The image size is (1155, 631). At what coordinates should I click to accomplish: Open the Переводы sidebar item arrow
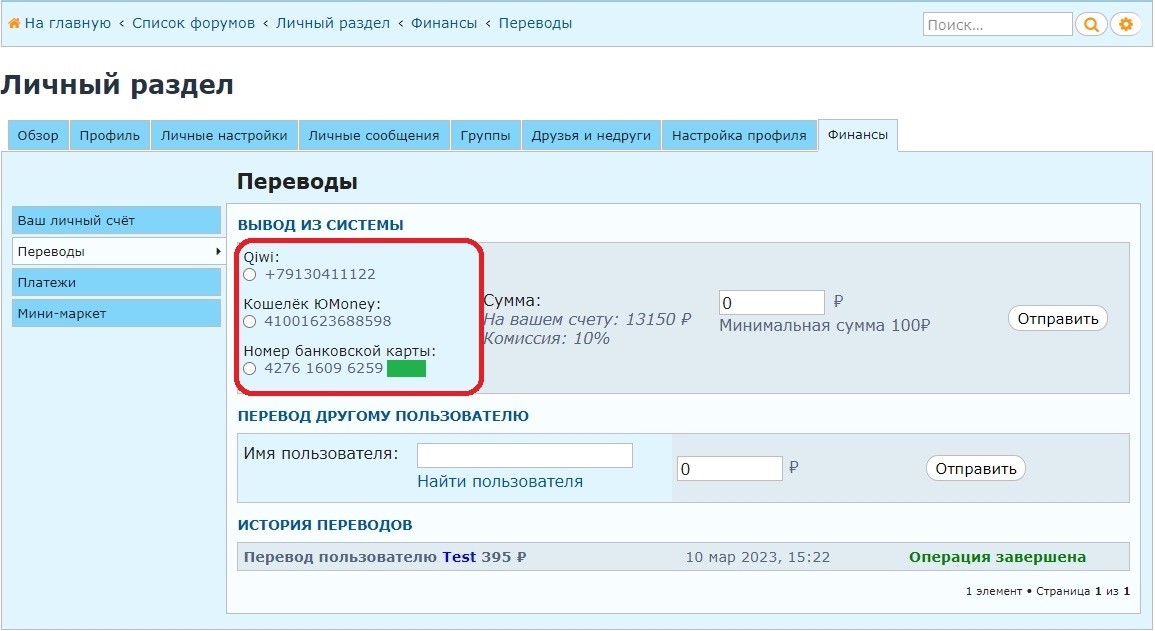[218, 251]
